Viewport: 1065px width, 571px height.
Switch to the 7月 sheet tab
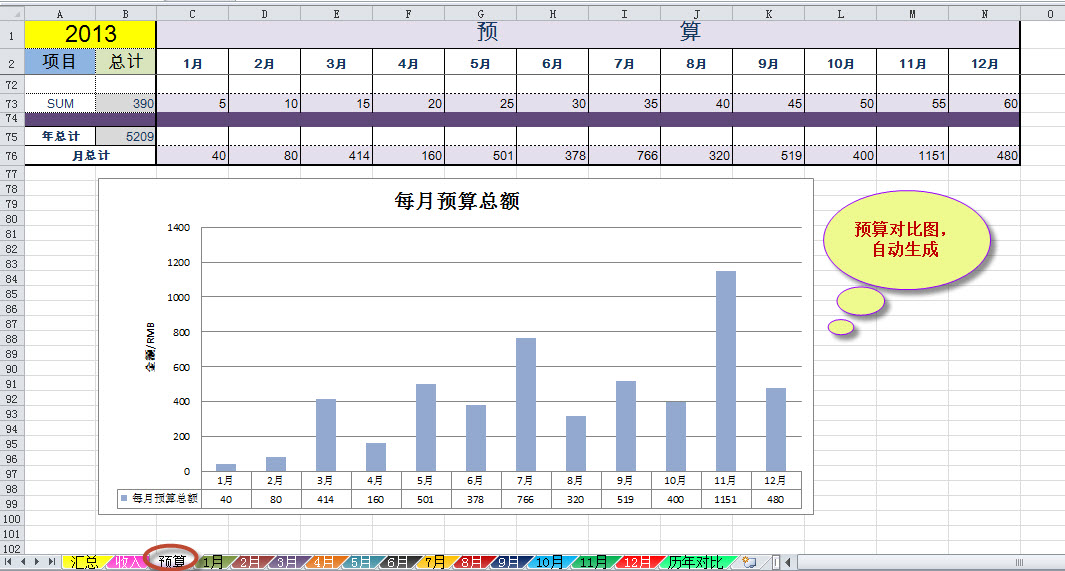[434, 562]
